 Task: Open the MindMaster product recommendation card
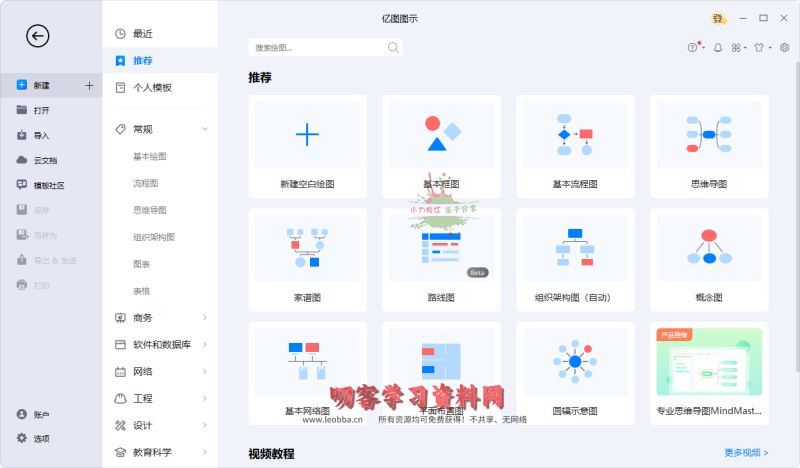[x=709, y=373]
